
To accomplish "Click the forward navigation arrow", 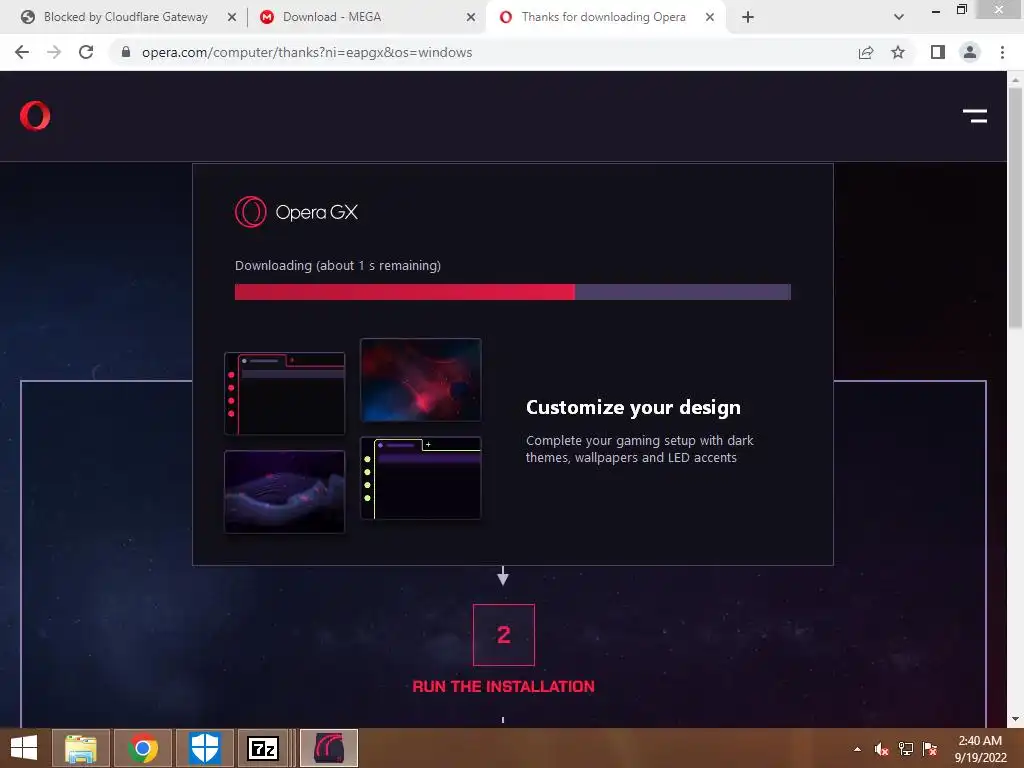I will [x=54, y=52].
